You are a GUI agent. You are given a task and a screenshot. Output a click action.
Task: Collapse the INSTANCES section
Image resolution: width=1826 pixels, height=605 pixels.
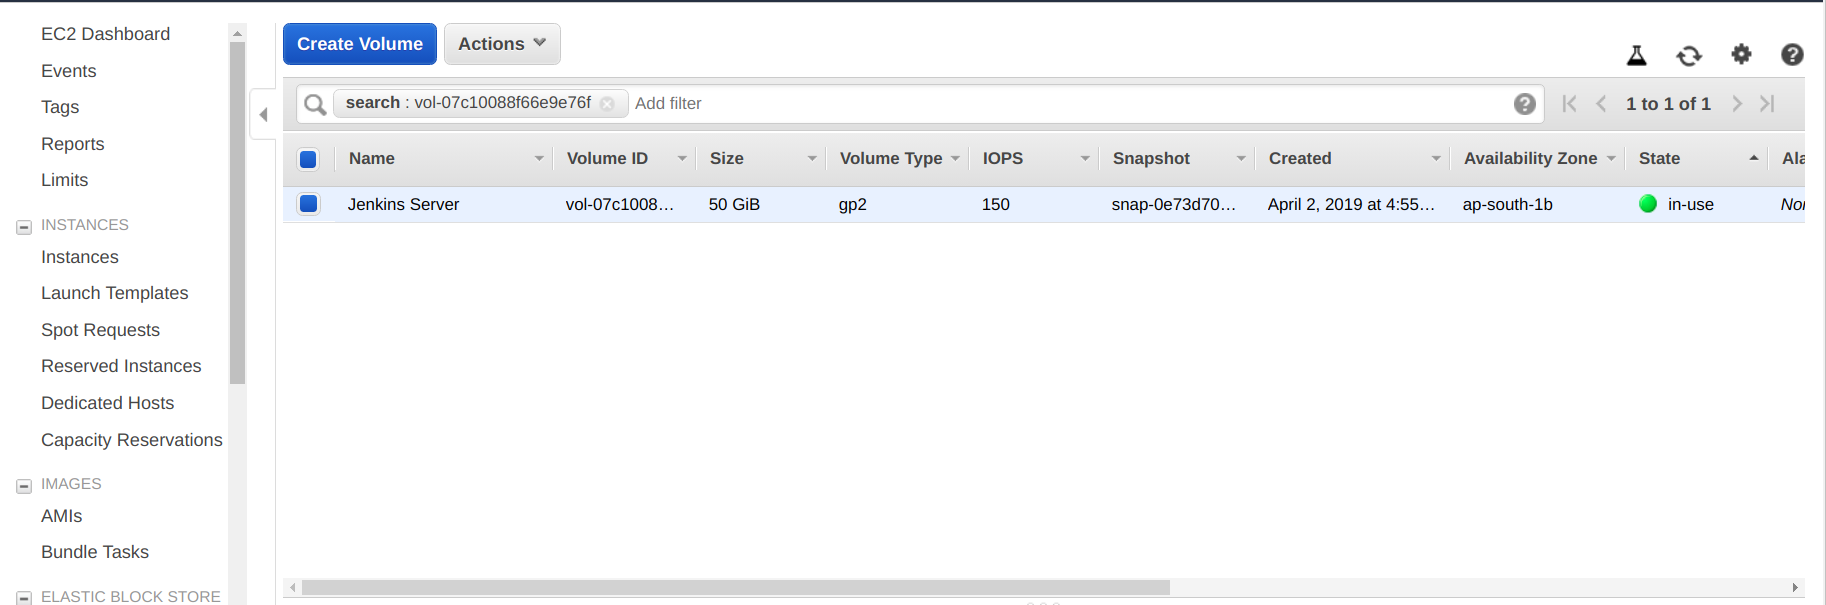pos(24,227)
